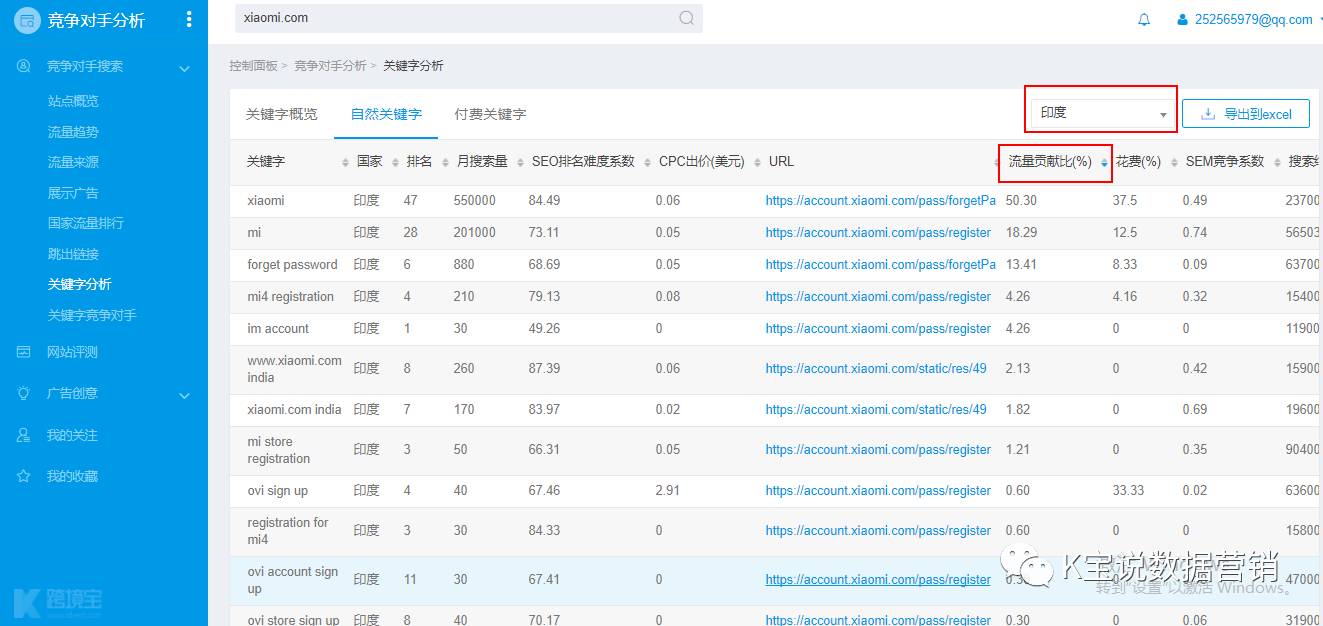The height and width of the screenshot is (626, 1323).
Task: Open 流量趋势 in the sidebar
Action: pos(73,132)
